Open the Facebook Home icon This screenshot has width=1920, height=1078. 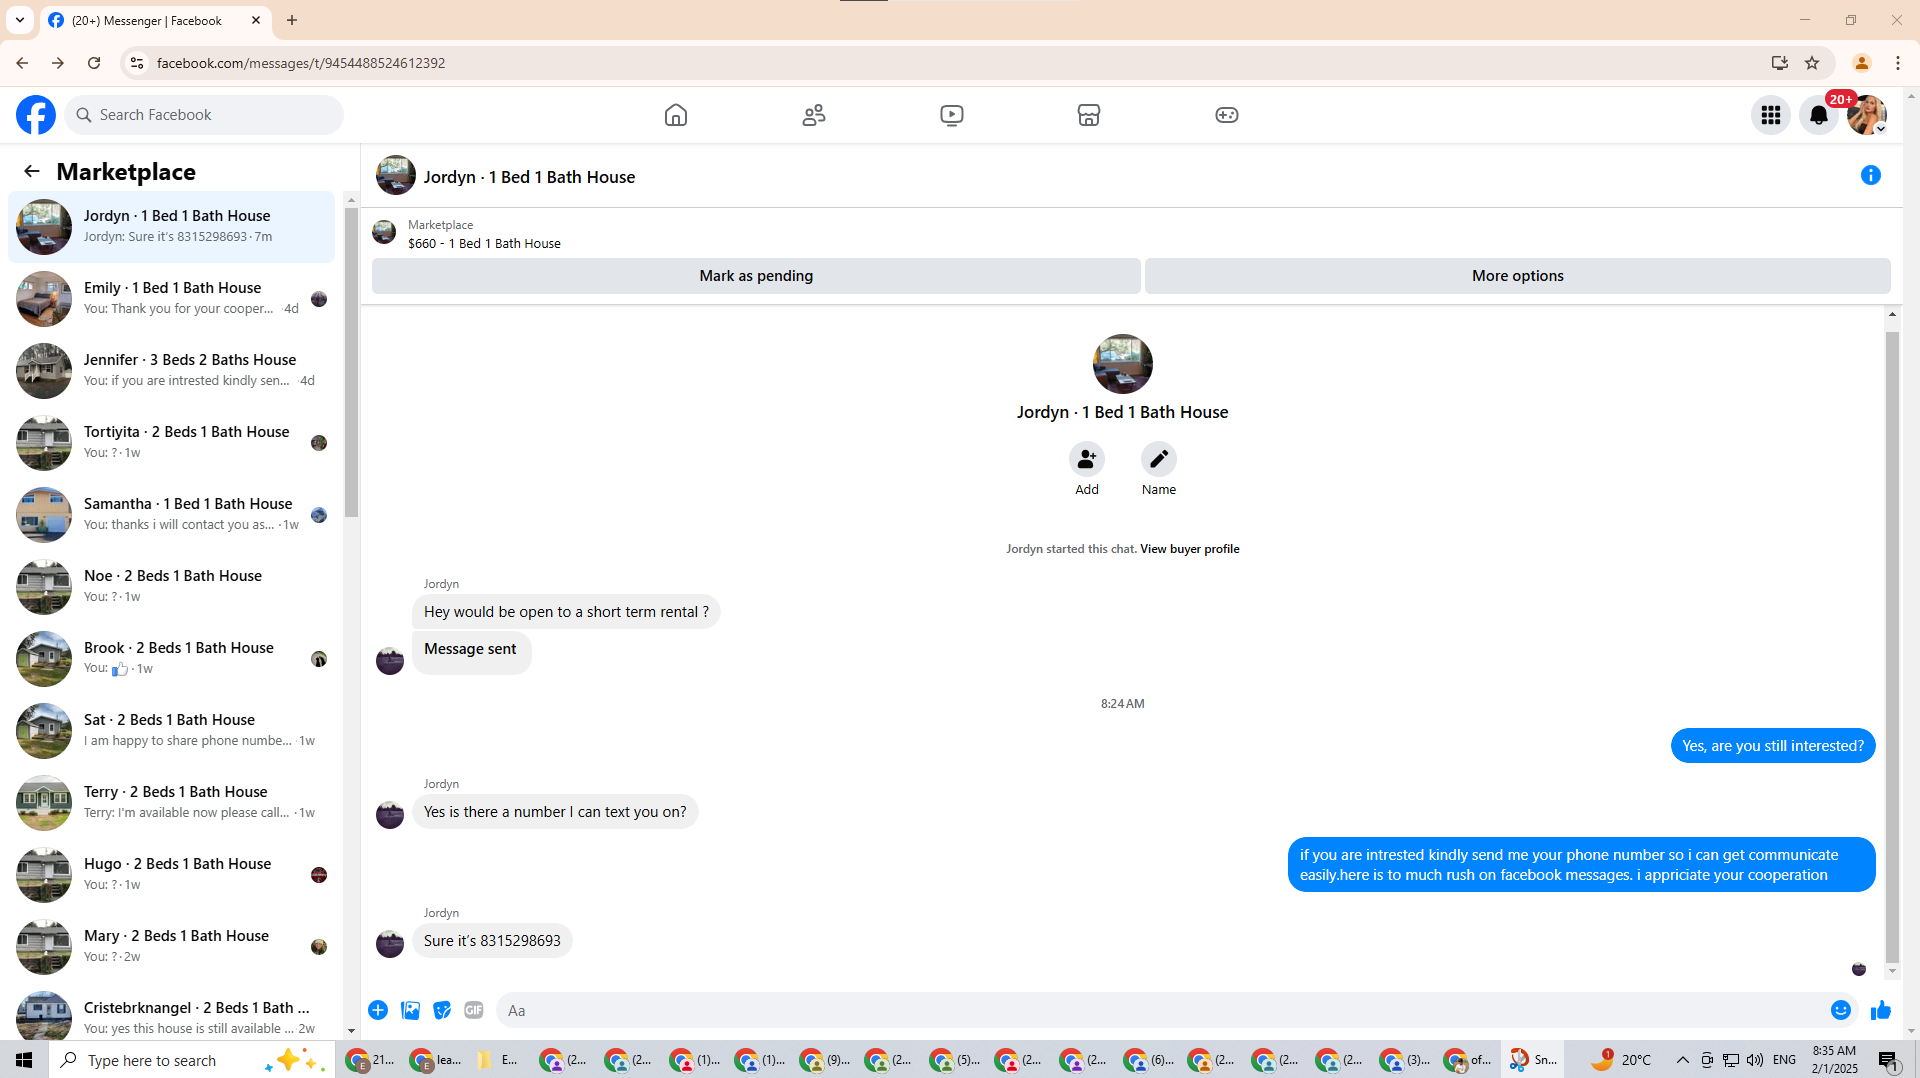676,115
